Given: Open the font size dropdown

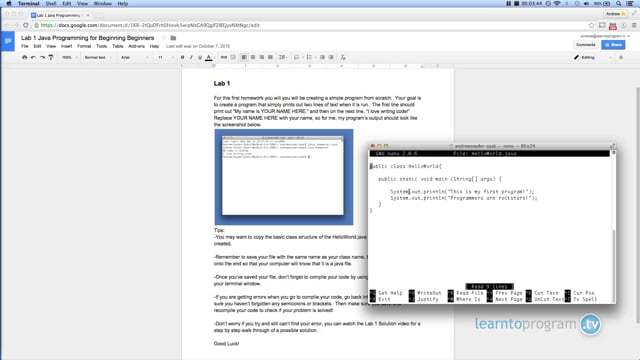Looking at the screenshot, I should pos(165,58).
